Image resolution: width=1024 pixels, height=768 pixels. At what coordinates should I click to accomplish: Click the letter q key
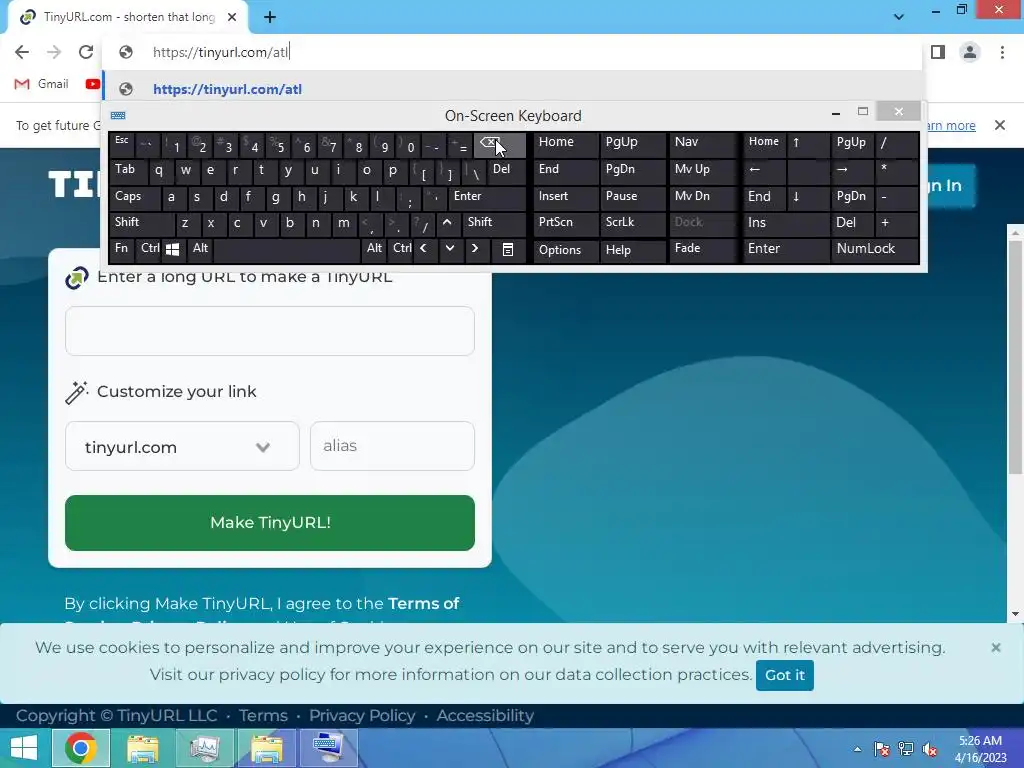159,171
